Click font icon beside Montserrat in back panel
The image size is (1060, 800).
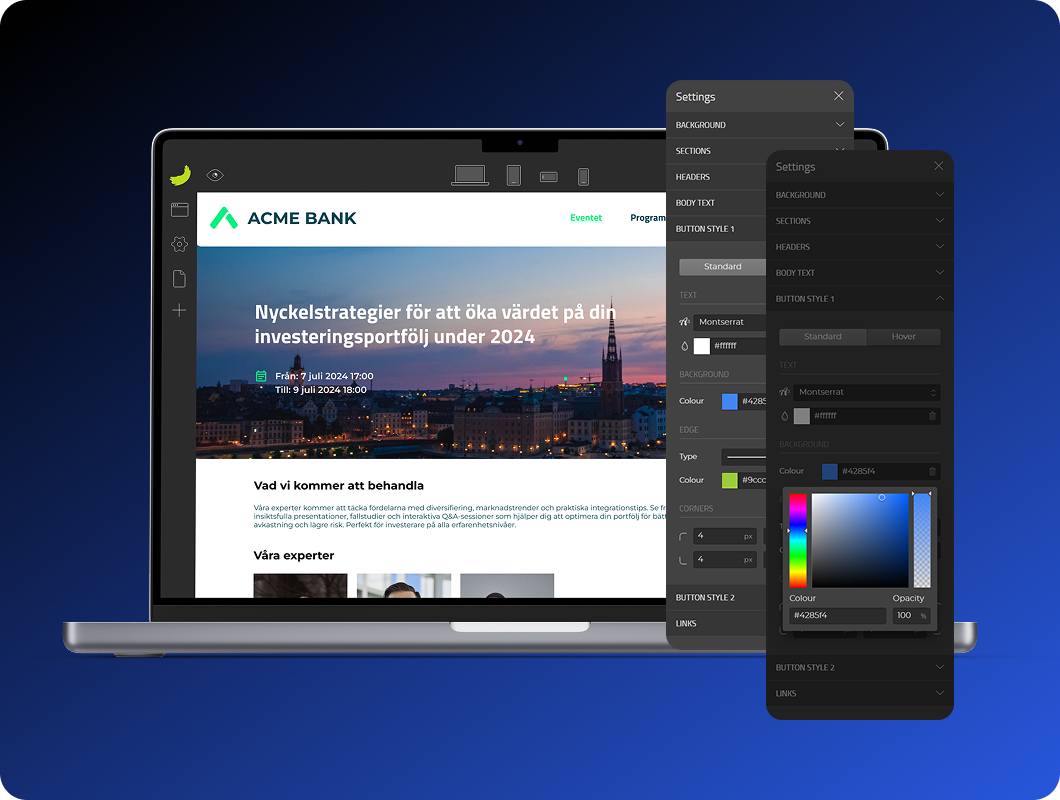[x=684, y=322]
